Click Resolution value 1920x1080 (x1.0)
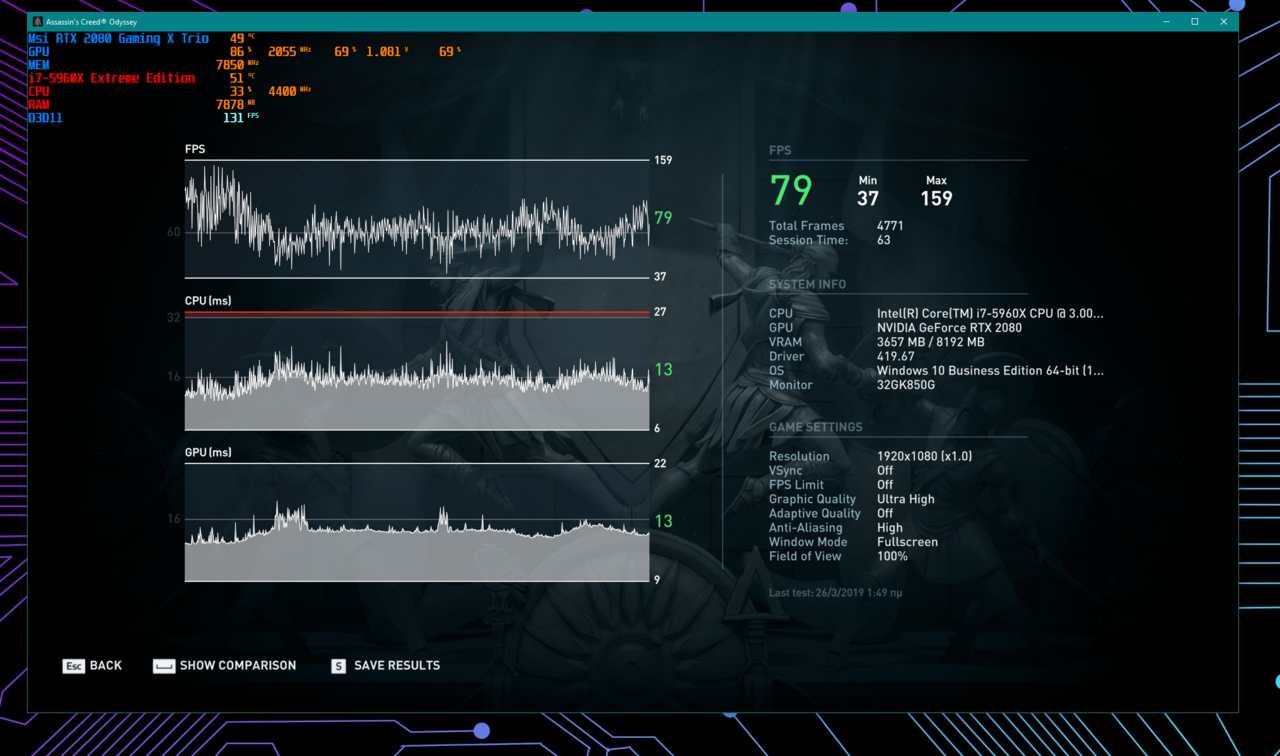This screenshot has width=1280, height=756. pyautogui.click(x=924, y=456)
